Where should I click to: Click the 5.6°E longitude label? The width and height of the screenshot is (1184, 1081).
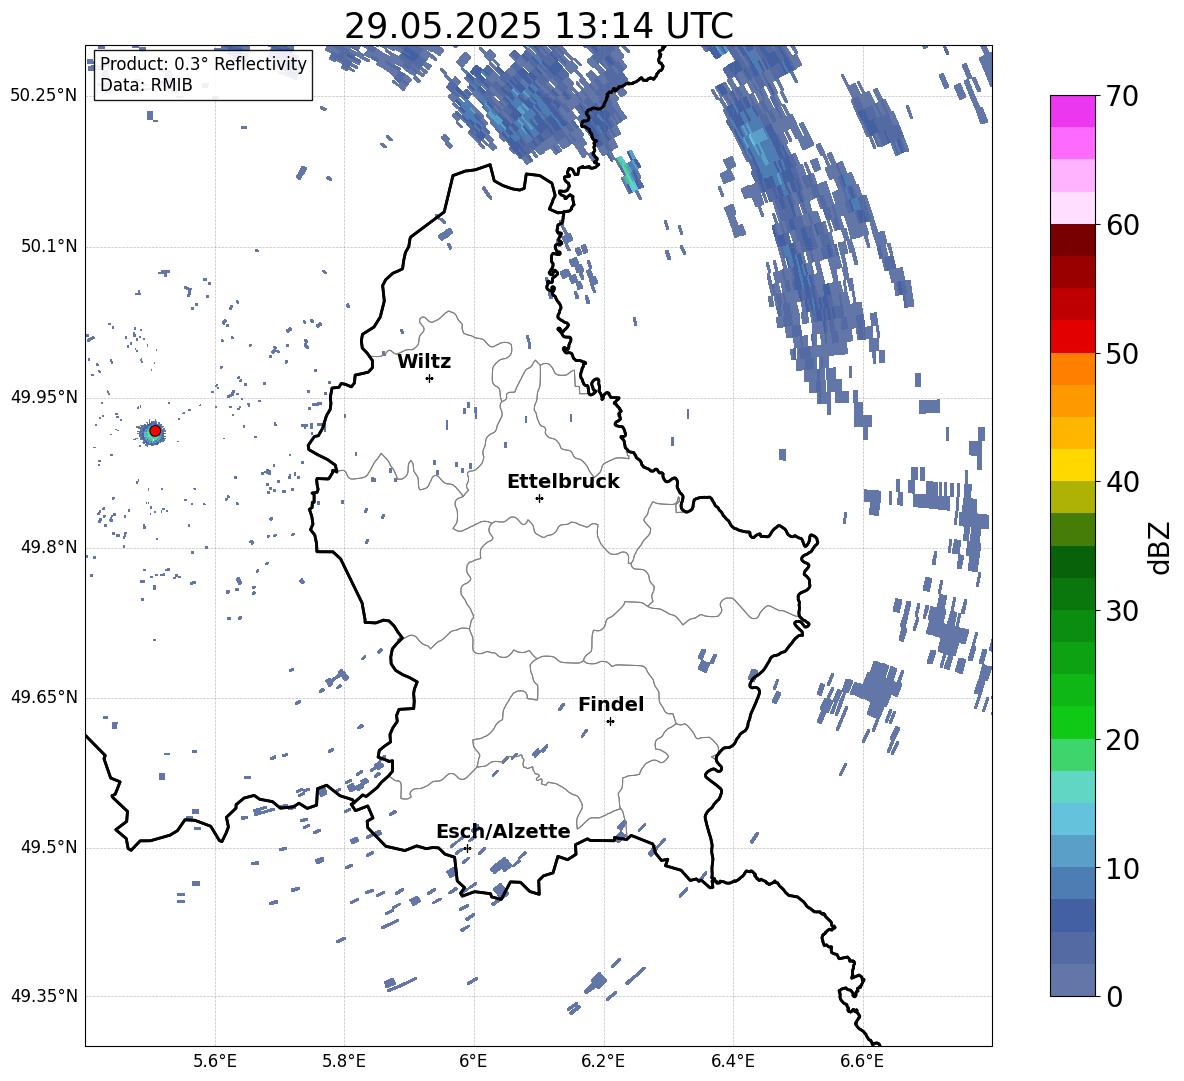(x=215, y=1062)
